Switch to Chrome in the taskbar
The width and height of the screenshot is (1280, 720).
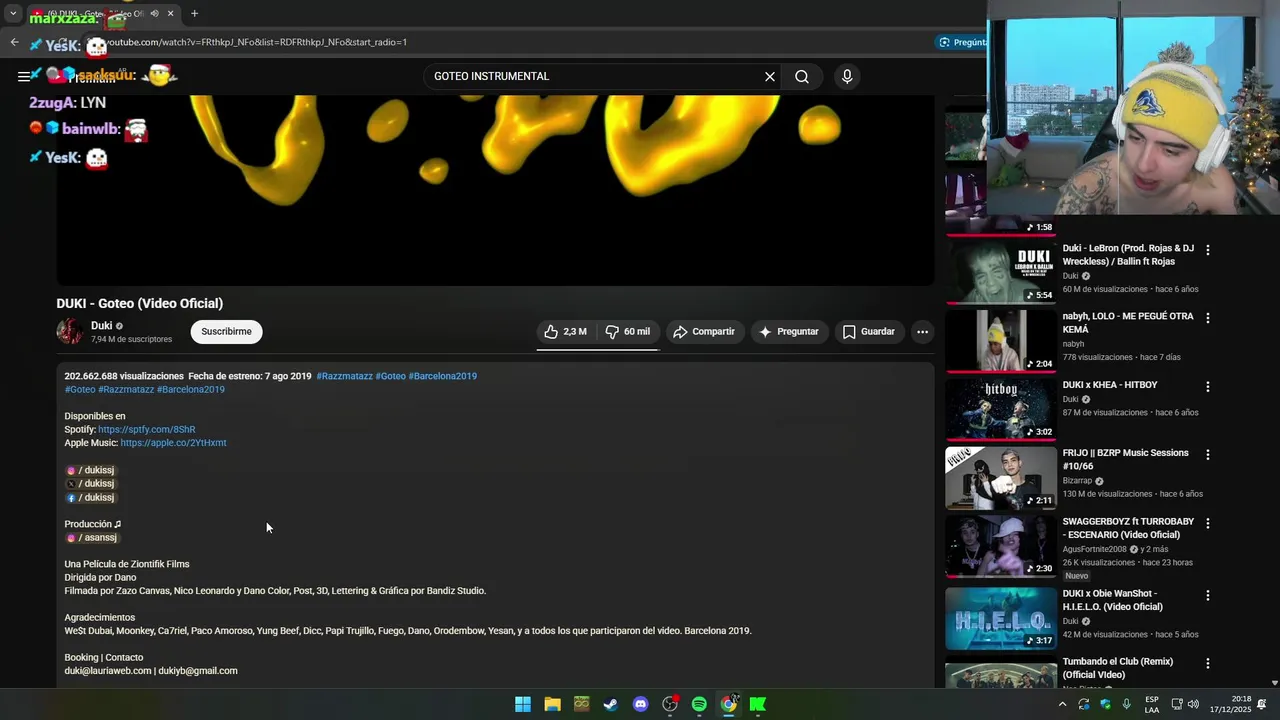click(729, 704)
